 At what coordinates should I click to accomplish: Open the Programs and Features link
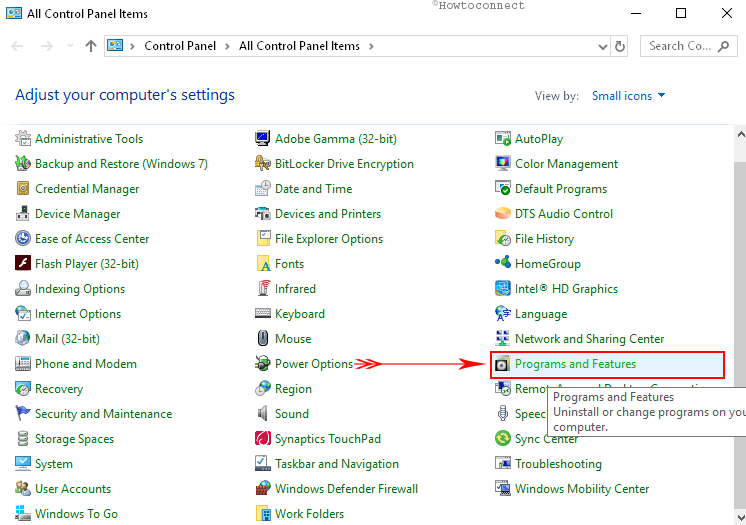point(575,364)
